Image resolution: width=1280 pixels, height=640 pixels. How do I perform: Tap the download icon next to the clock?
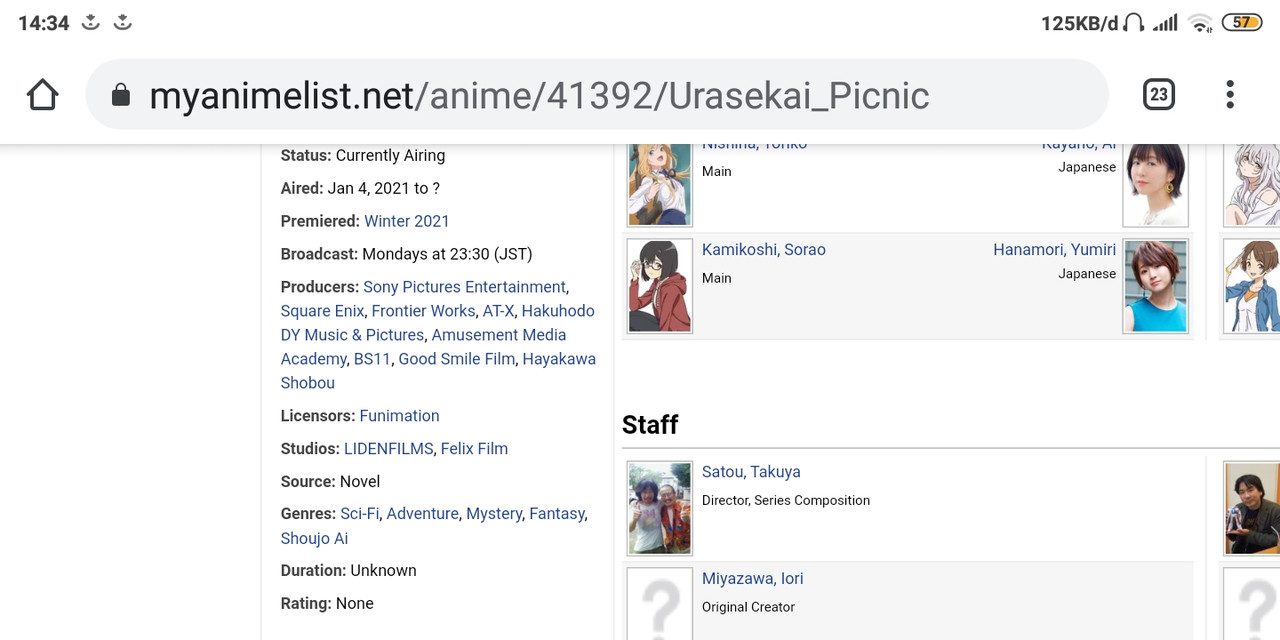[89, 20]
